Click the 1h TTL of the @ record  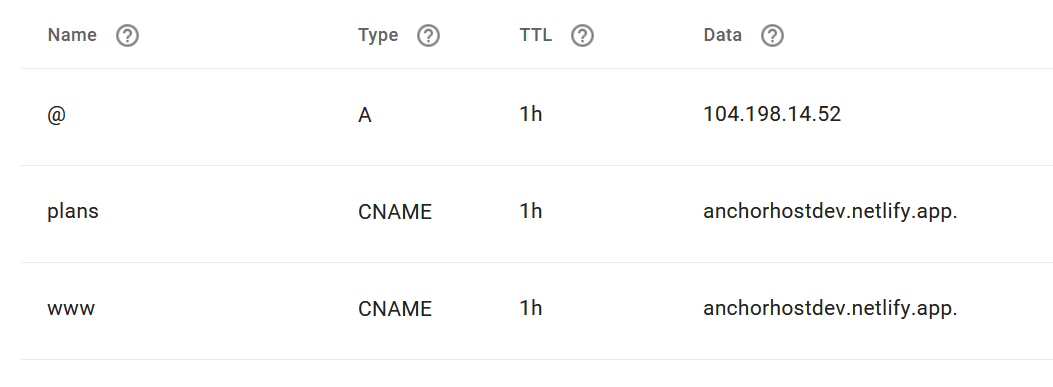pyautogui.click(x=531, y=114)
